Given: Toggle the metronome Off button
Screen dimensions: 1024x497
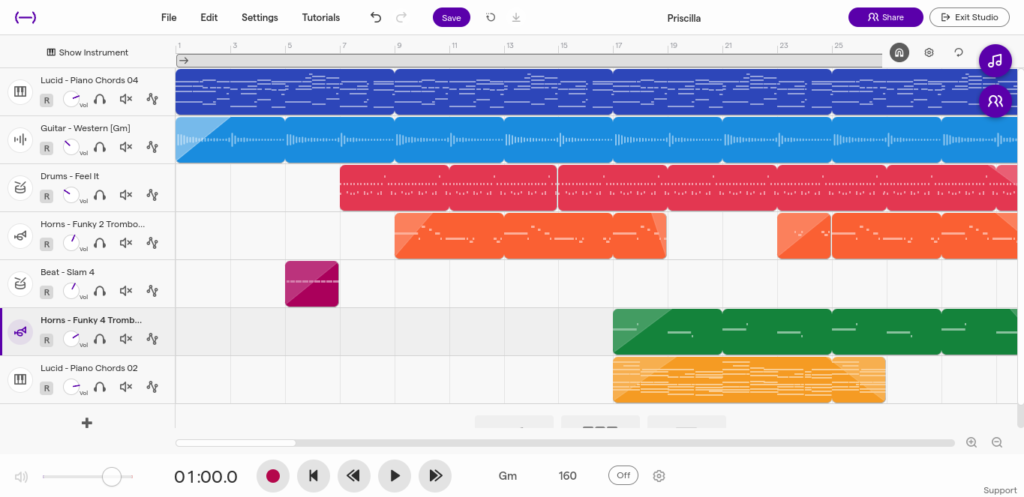Looking at the screenshot, I should coord(623,476).
